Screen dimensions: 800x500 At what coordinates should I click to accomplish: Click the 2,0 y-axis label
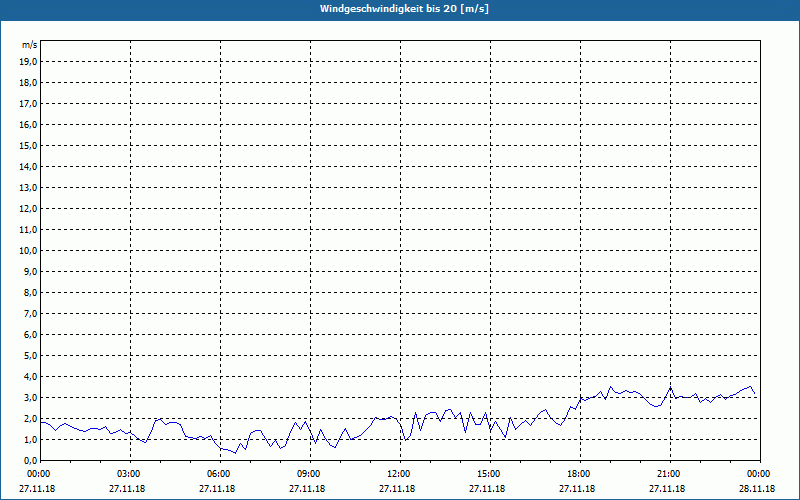click(31, 418)
